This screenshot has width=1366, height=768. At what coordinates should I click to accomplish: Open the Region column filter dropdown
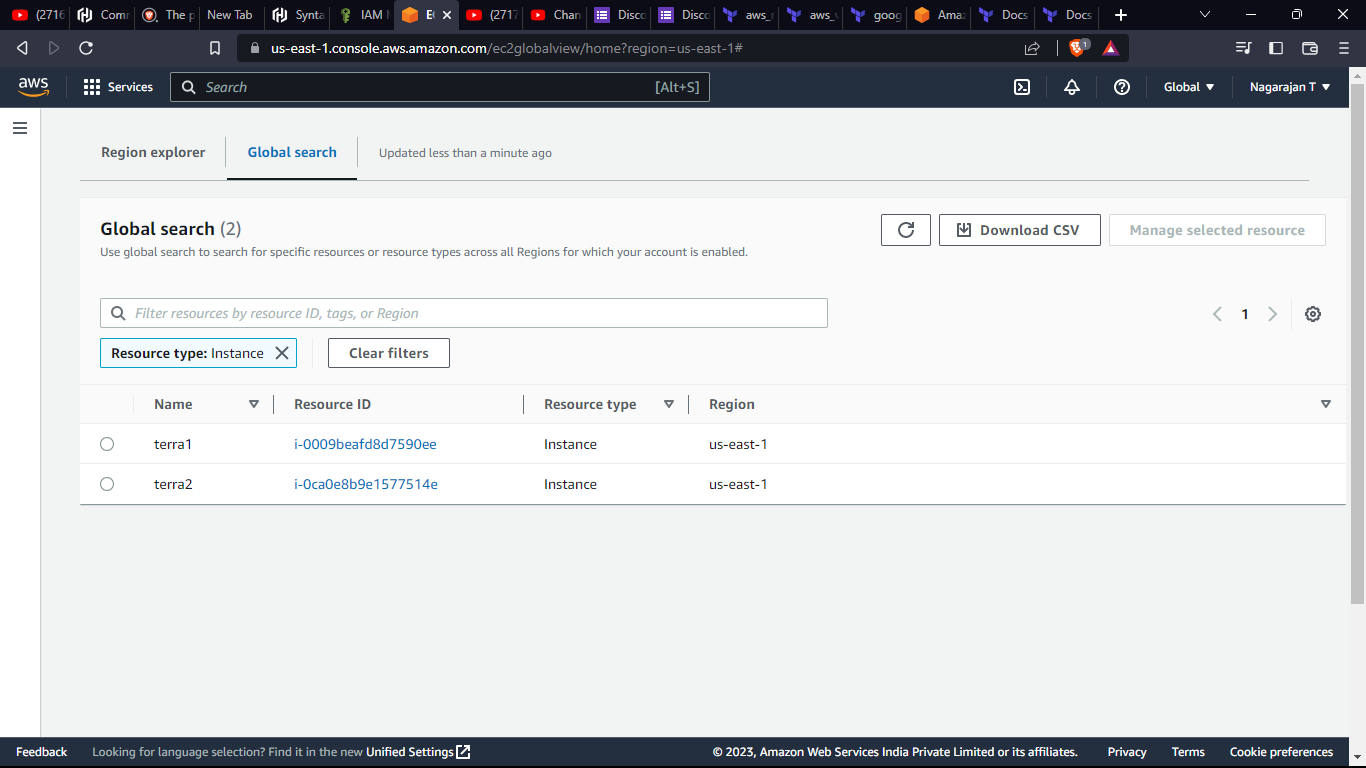[x=1326, y=404]
